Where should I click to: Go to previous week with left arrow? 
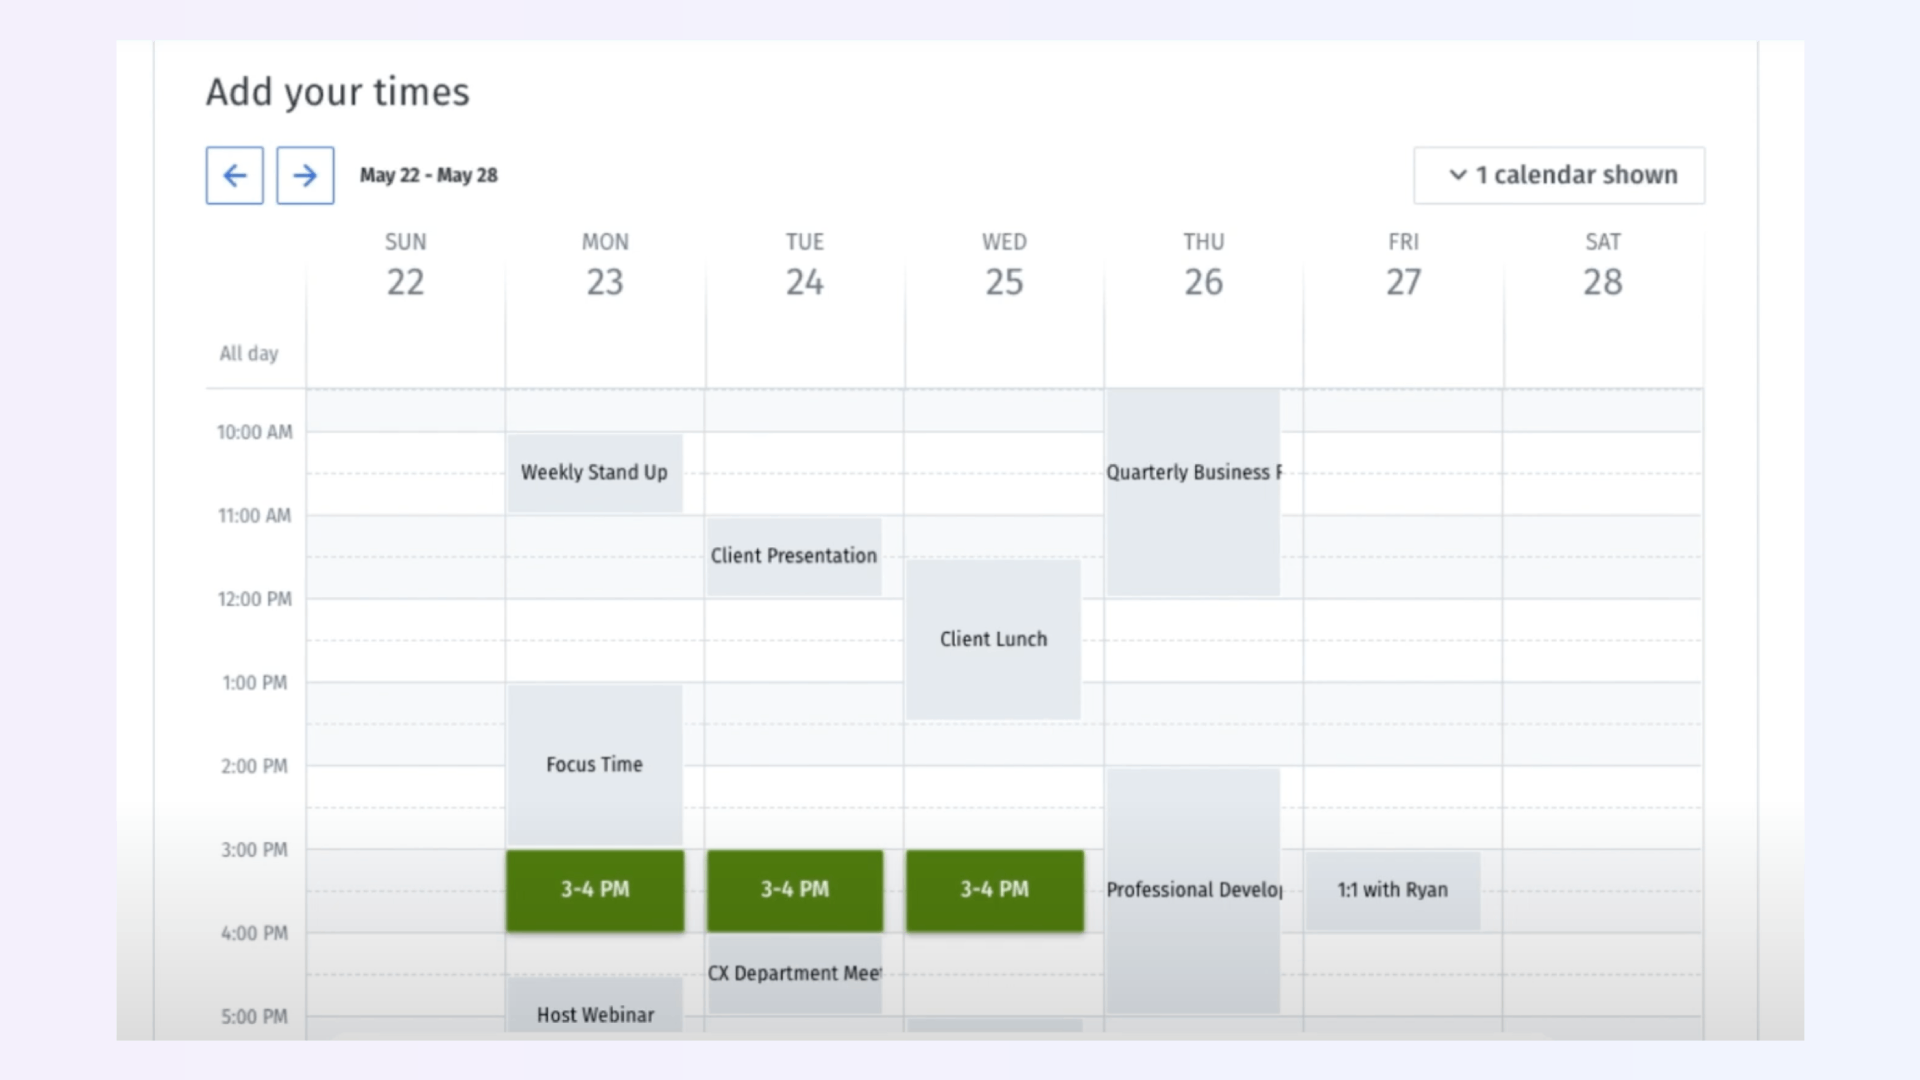(x=234, y=175)
